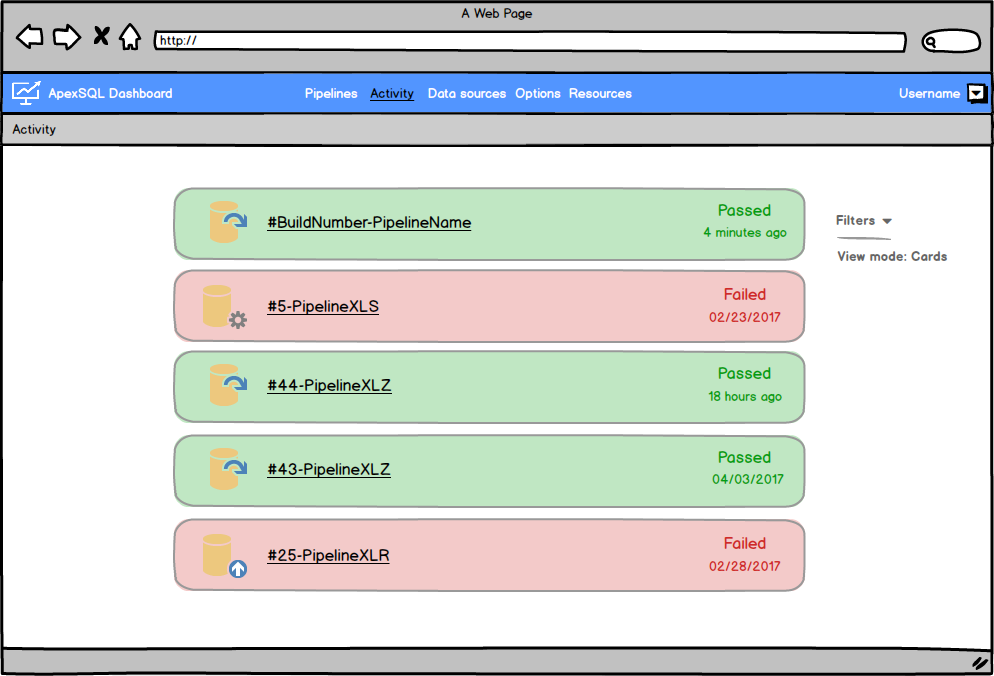The height and width of the screenshot is (676, 994).
Task: Click the ApexSQL Dashboard logo icon
Action: point(25,92)
